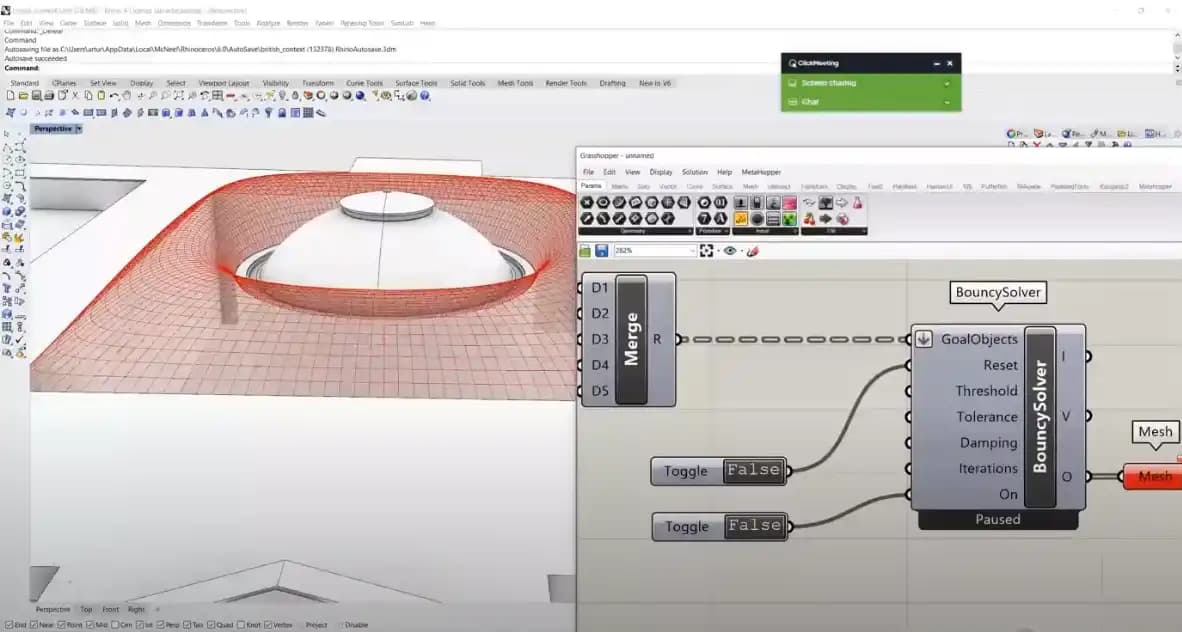Select the pink flask icon in Grasshopper ribbon
The width and height of the screenshot is (1182, 632).
coord(857,203)
